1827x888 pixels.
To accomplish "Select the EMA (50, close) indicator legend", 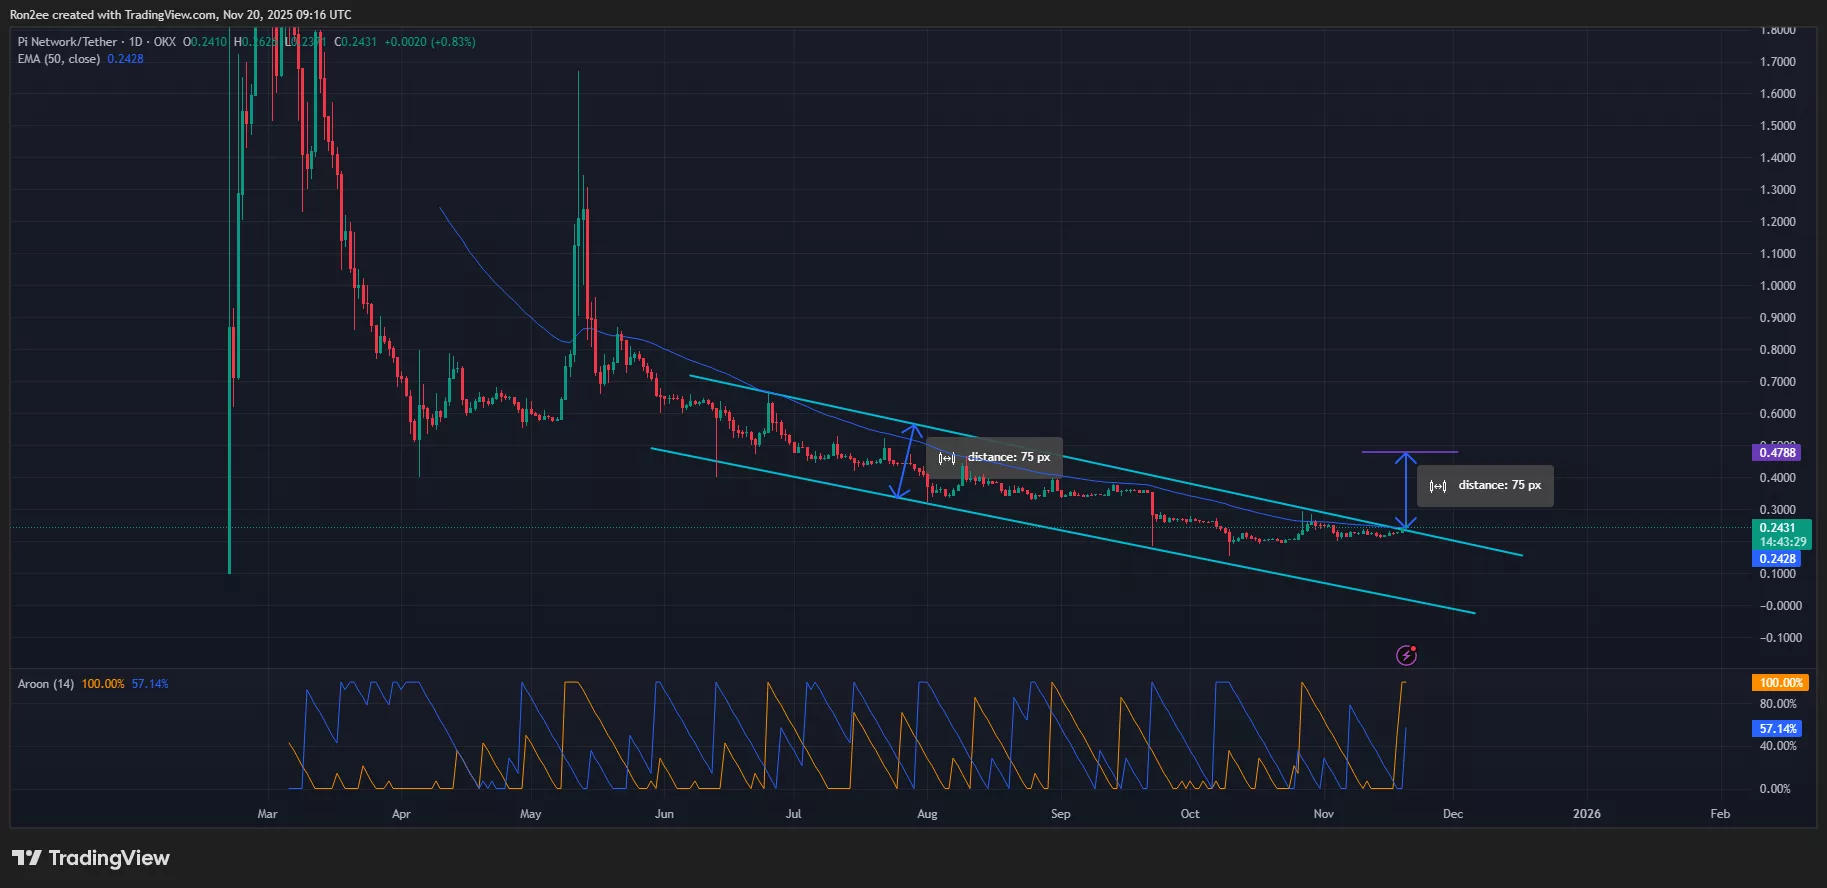I will click(x=59, y=59).
